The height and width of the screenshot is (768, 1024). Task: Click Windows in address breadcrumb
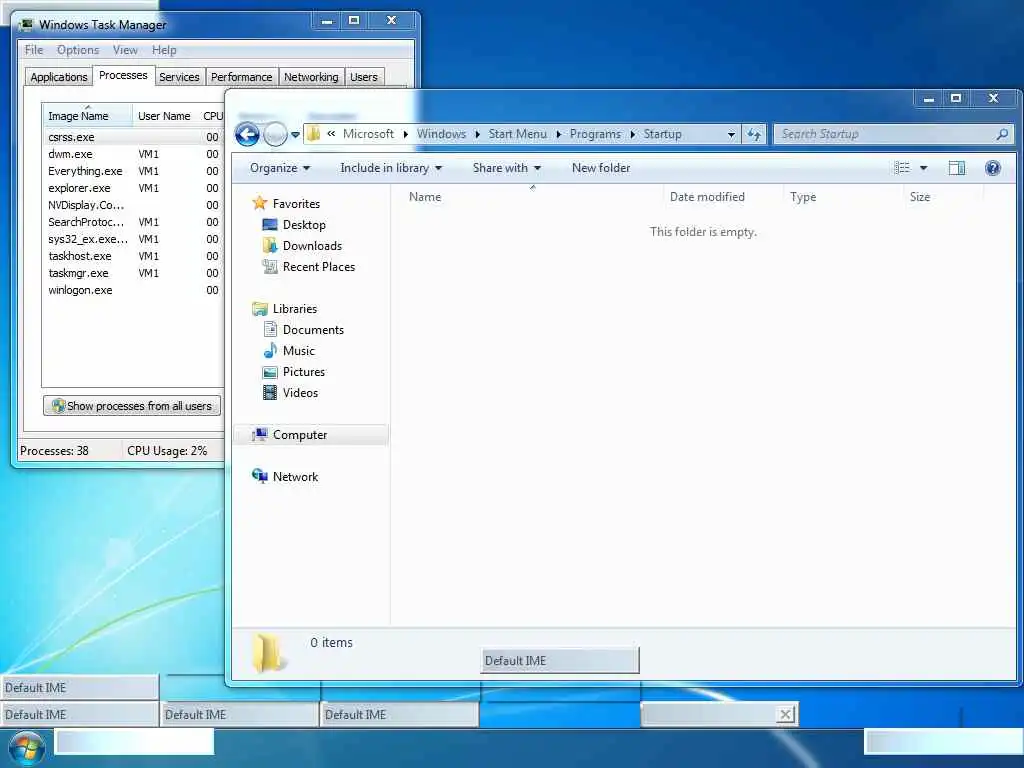click(x=441, y=134)
